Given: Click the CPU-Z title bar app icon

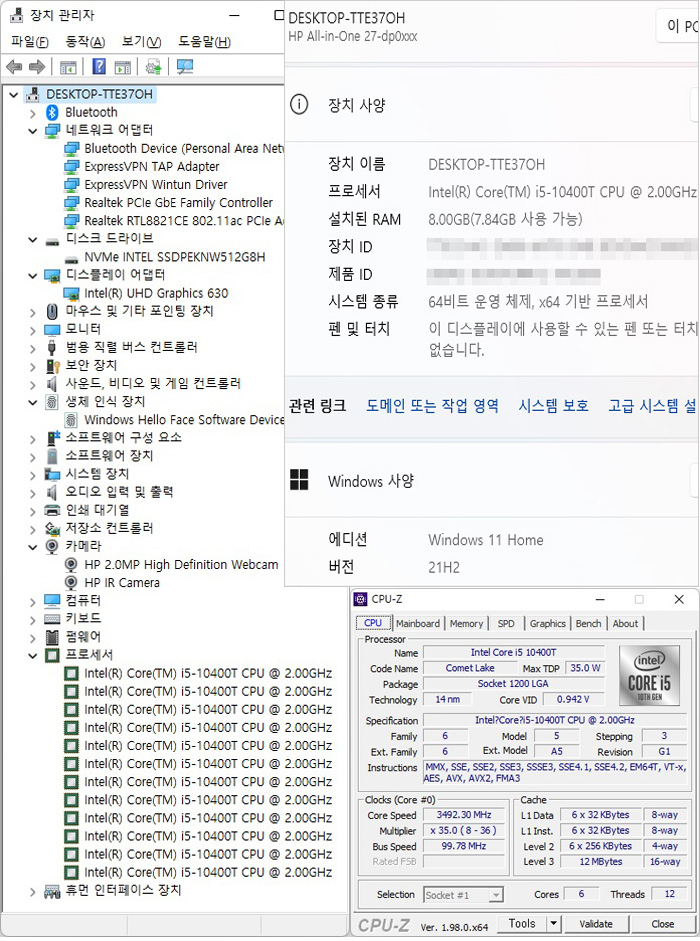Looking at the screenshot, I should tap(361, 599).
